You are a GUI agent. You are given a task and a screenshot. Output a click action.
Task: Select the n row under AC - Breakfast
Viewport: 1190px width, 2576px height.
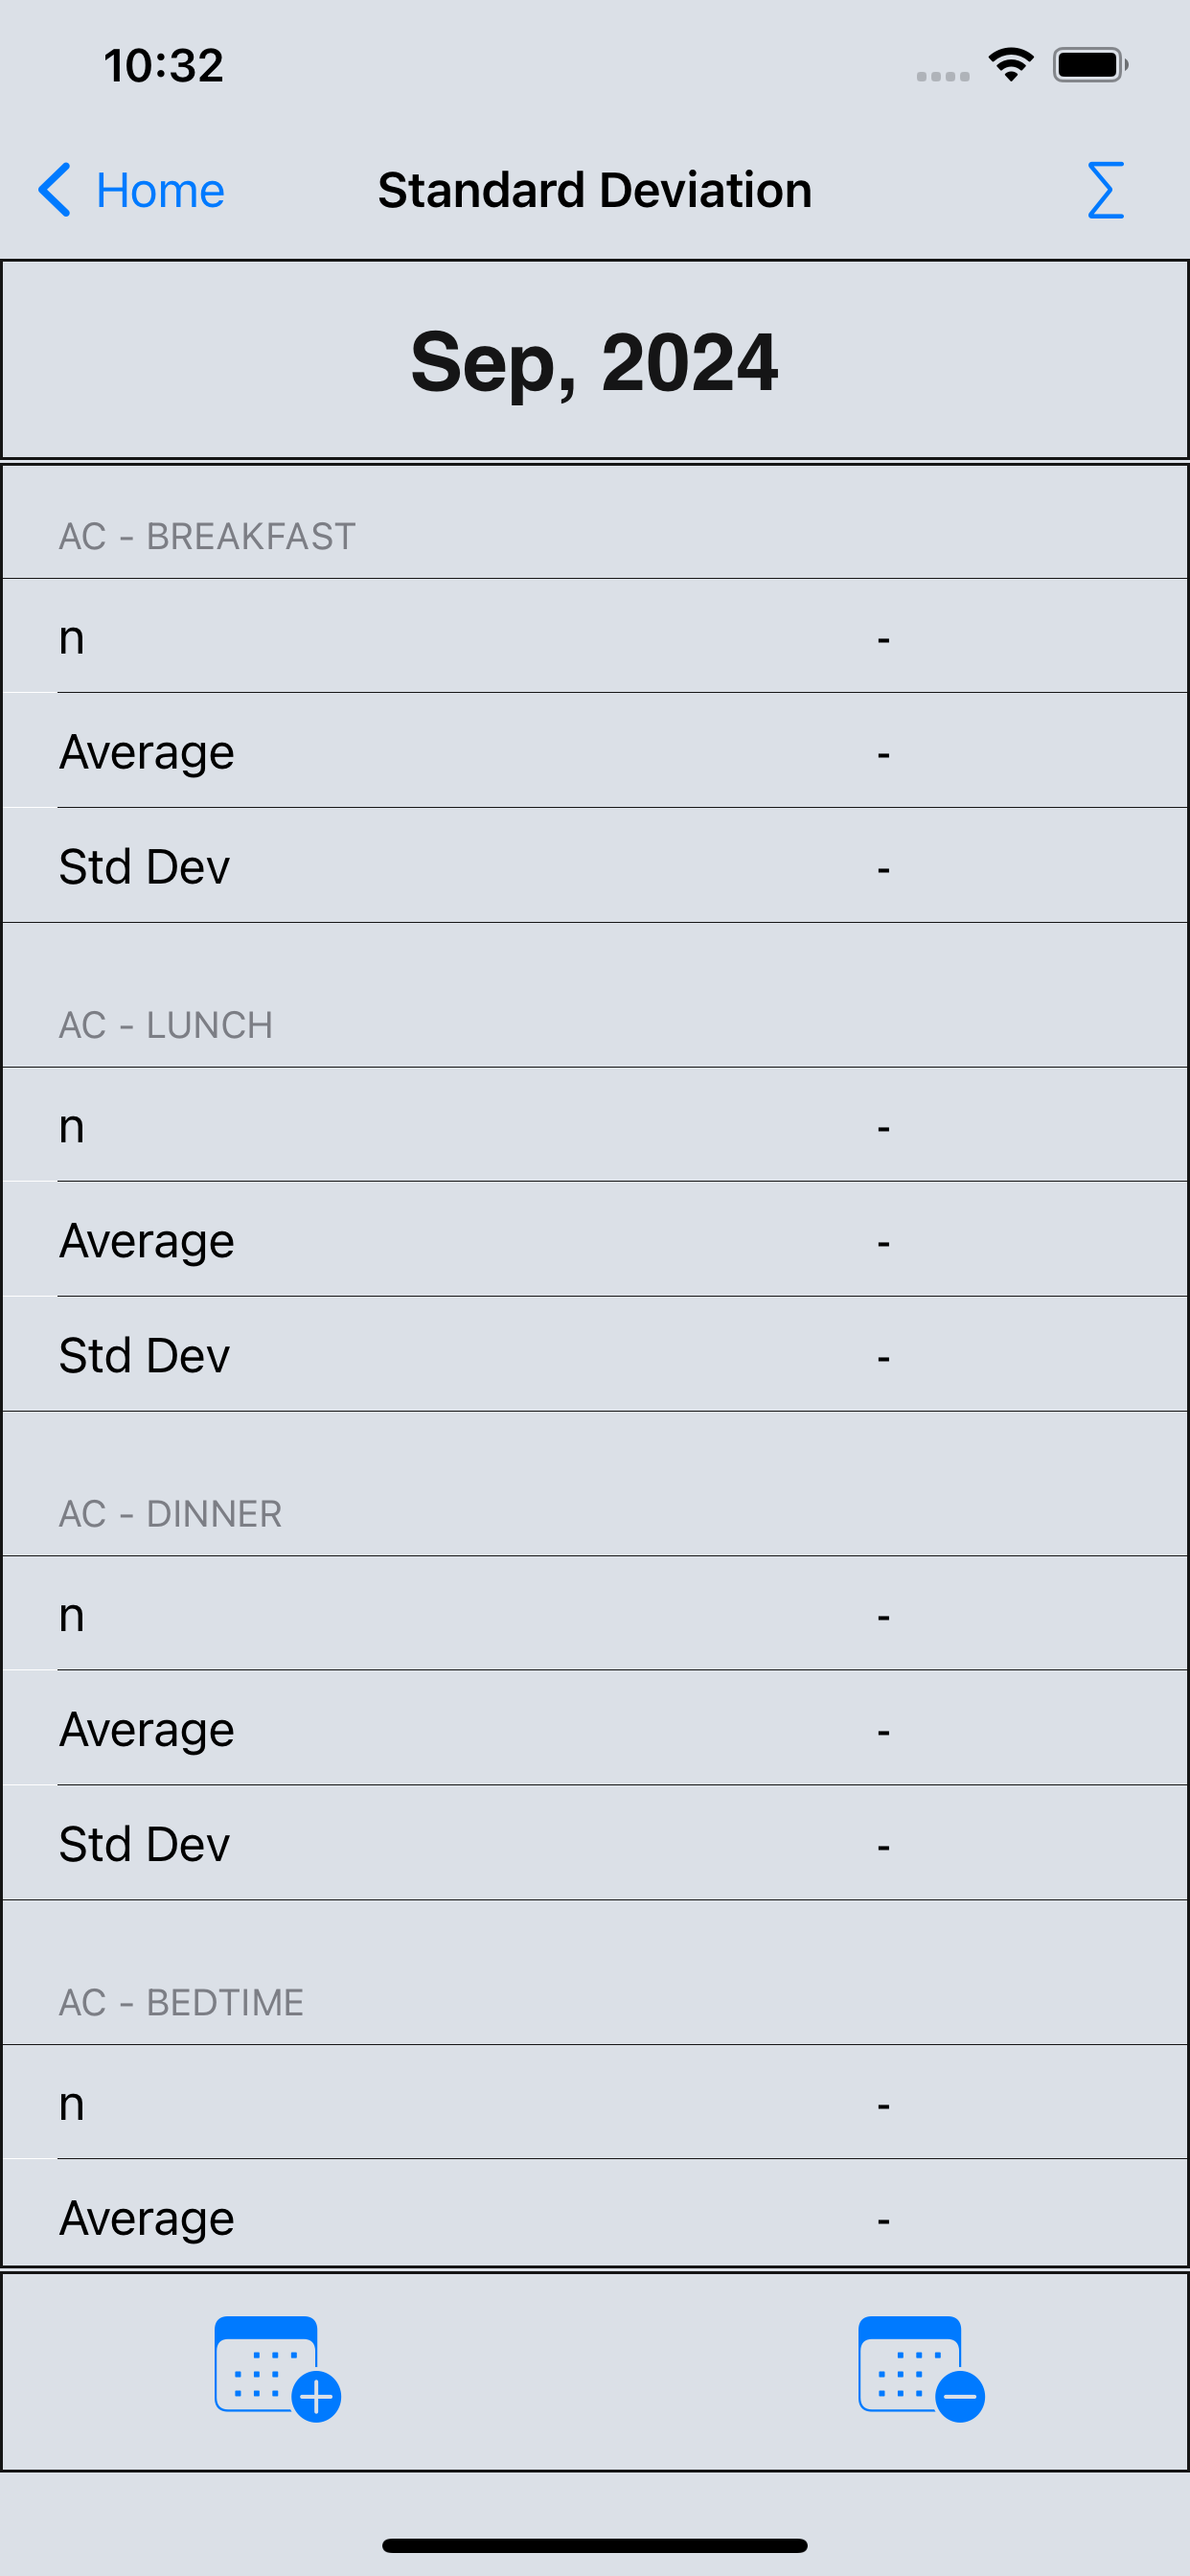click(x=595, y=636)
